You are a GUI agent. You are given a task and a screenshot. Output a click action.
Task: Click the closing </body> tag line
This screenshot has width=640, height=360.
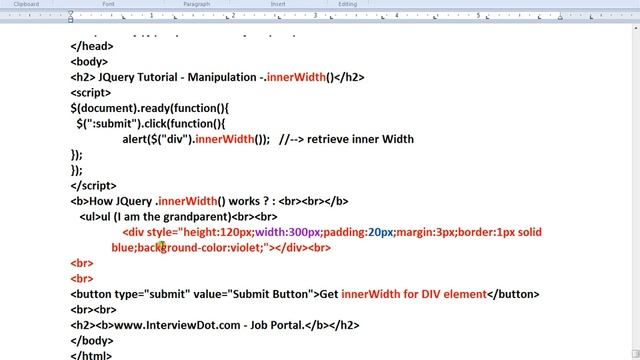[x=92, y=341]
